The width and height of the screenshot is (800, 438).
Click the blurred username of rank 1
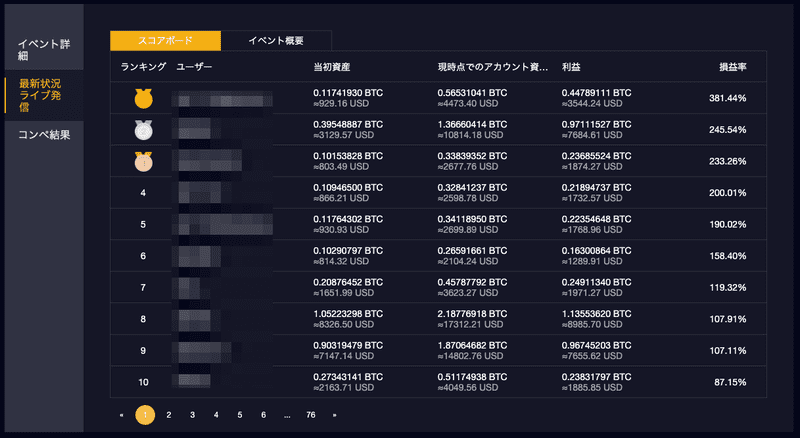click(x=222, y=99)
